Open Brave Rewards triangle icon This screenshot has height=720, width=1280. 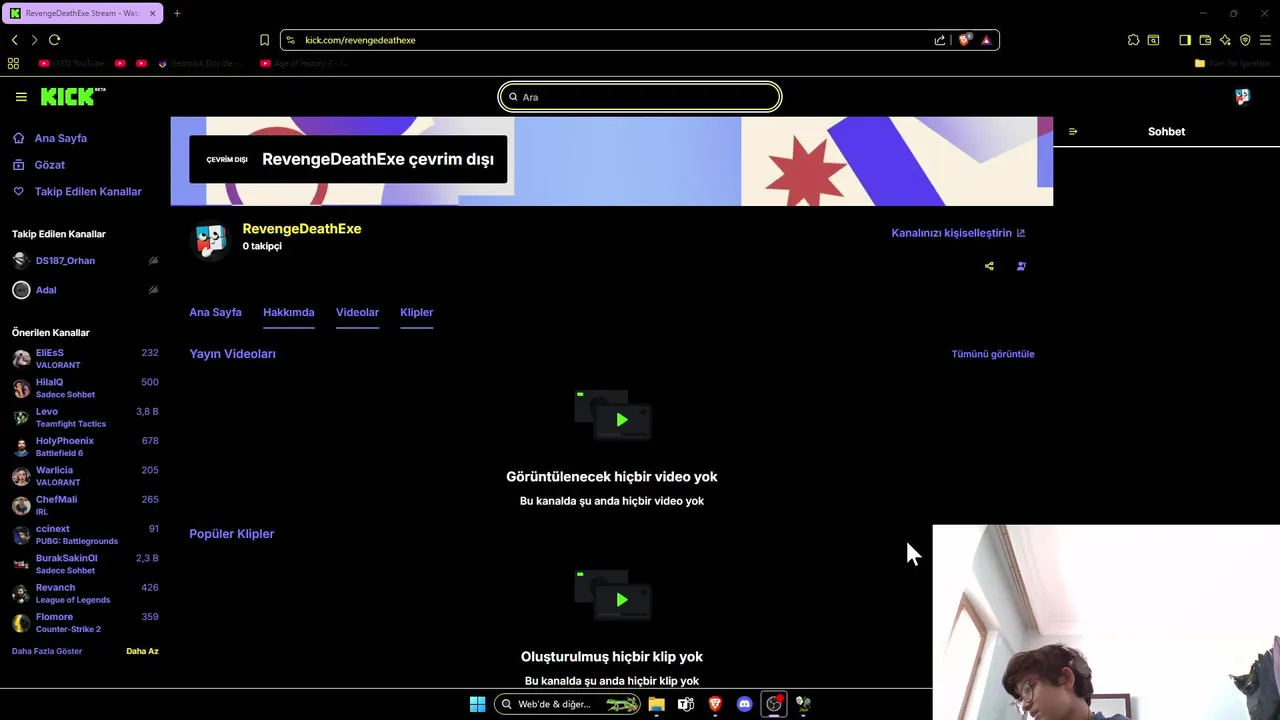point(986,40)
